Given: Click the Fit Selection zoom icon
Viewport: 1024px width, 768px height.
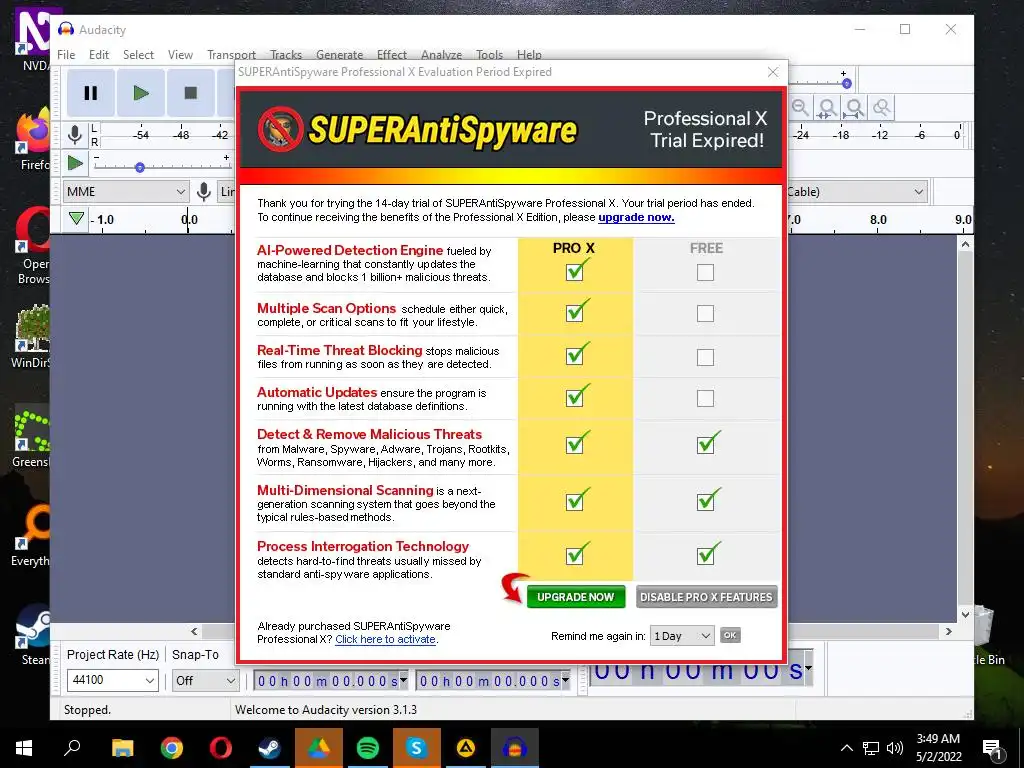Looking at the screenshot, I should (x=827, y=107).
